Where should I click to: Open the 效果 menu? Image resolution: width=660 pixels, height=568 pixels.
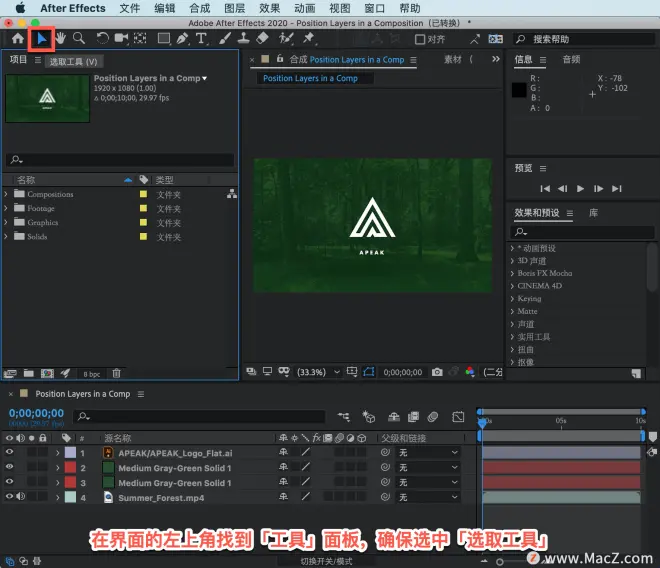pyautogui.click(x=269, y=8)
